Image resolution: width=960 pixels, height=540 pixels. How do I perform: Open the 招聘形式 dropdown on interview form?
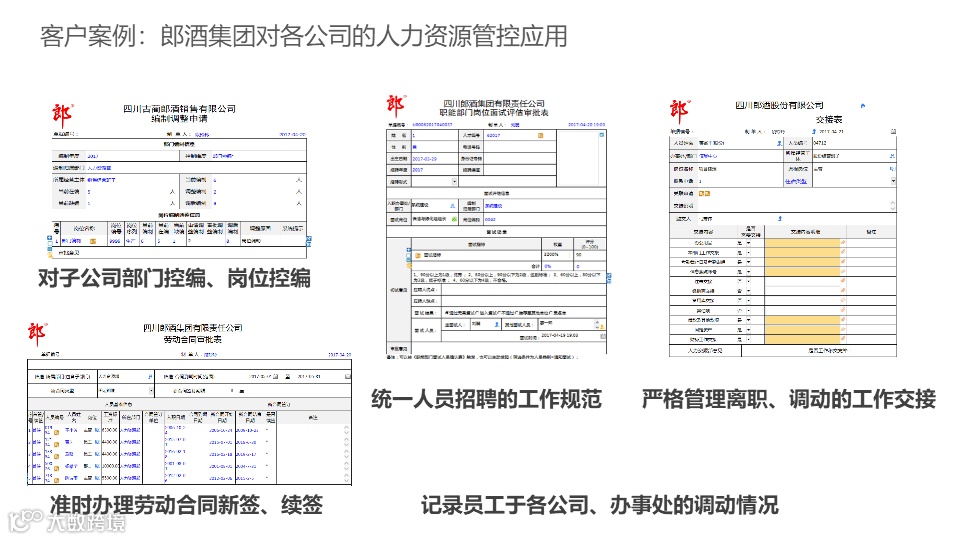click(454, 182)
